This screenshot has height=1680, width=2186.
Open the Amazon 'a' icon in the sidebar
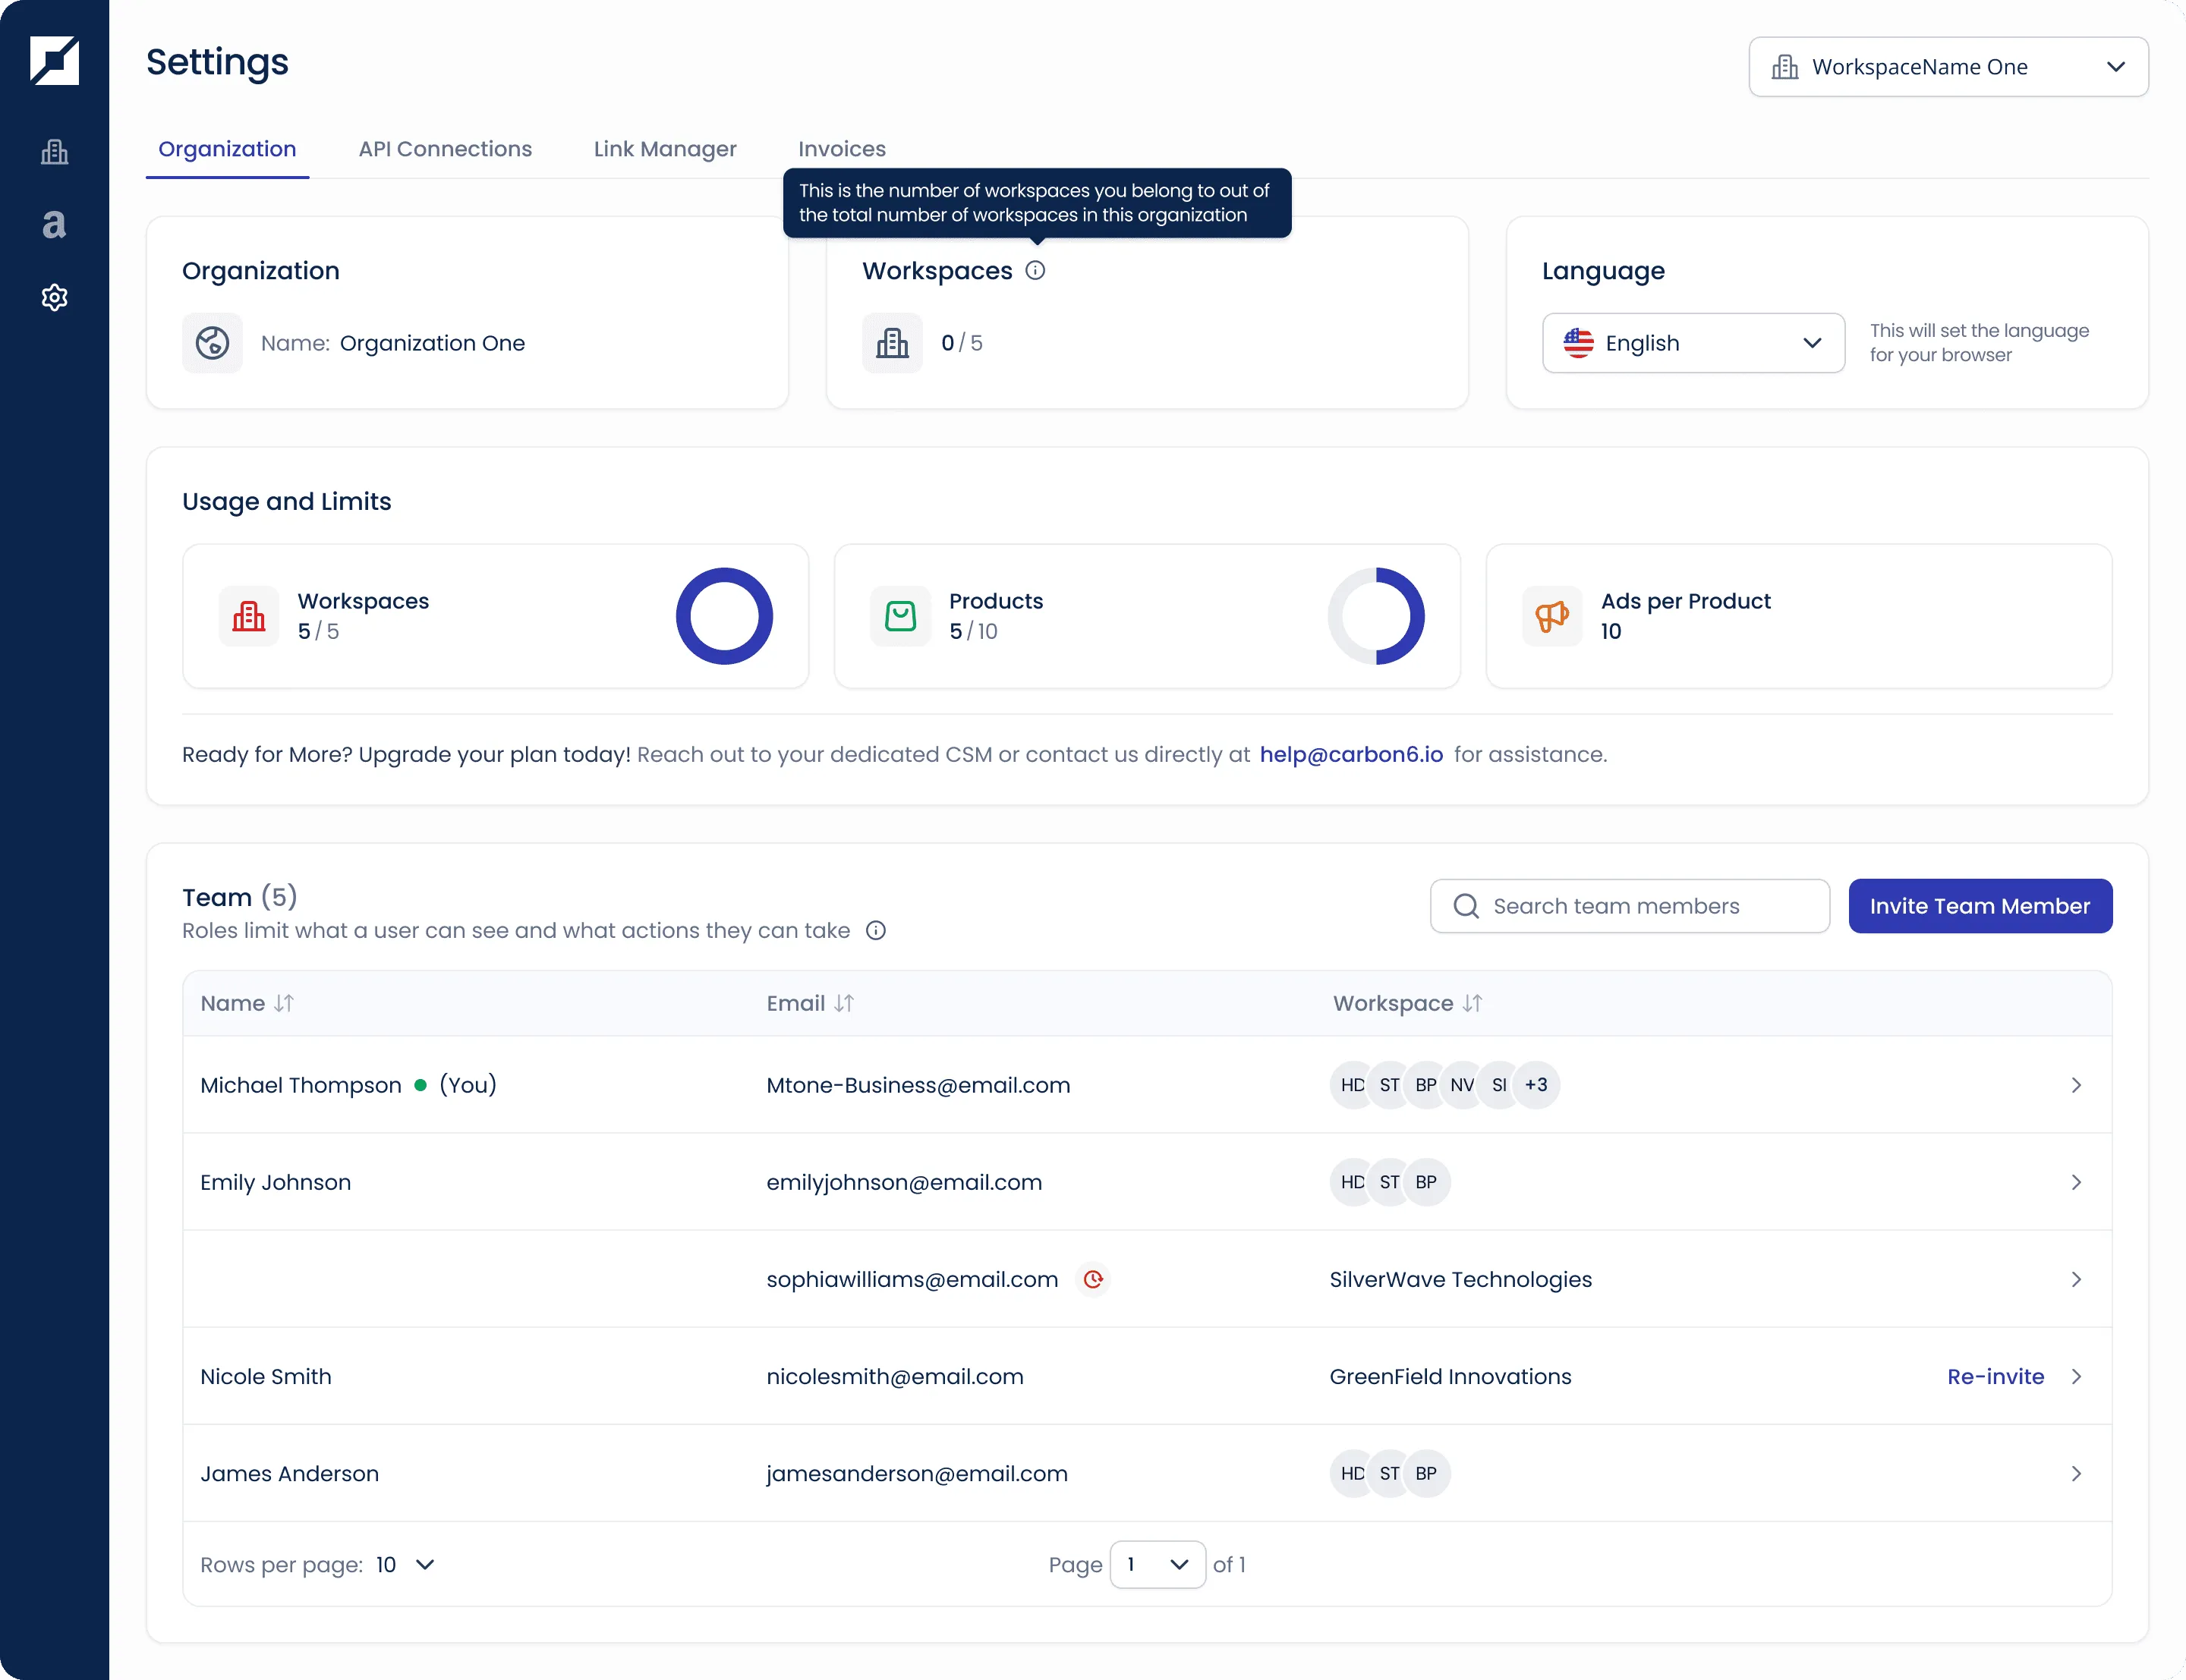coord(54,224)
